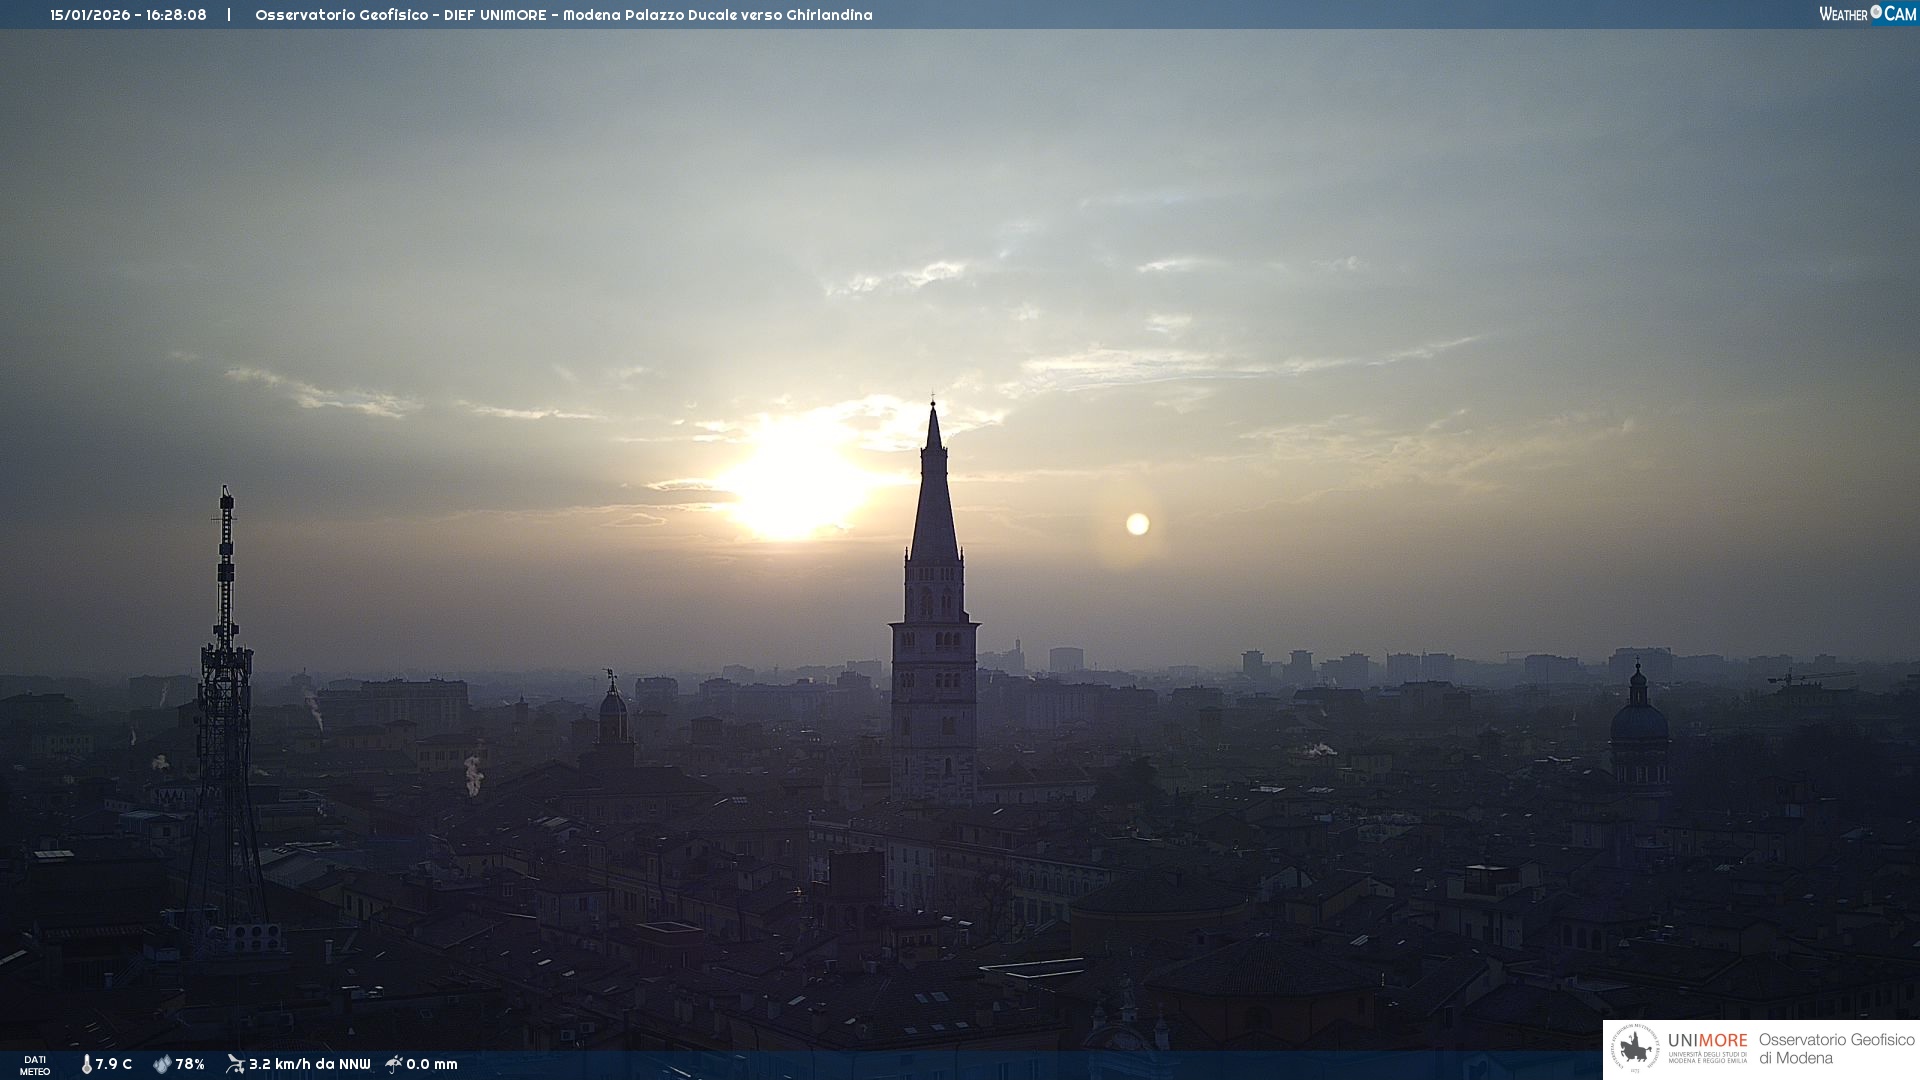Image resolution: width=1920 pixels, height=1080 pixels.
Task: Click the wind anemometer icon
Action: pos(235,1064)
